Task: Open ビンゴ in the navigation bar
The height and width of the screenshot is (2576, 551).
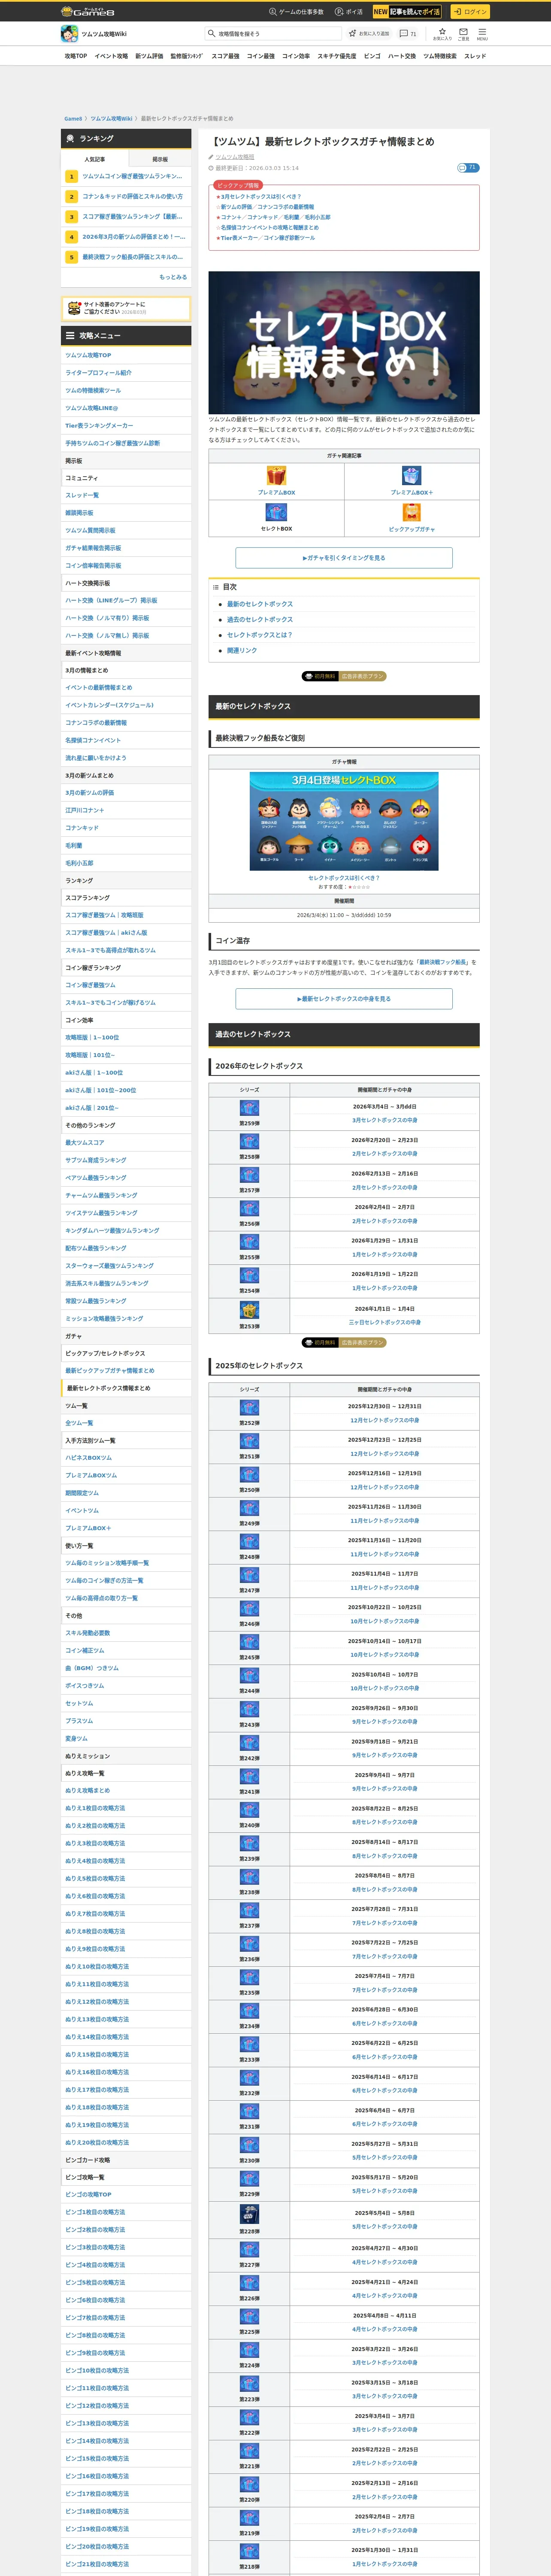Action: point(372,56)
